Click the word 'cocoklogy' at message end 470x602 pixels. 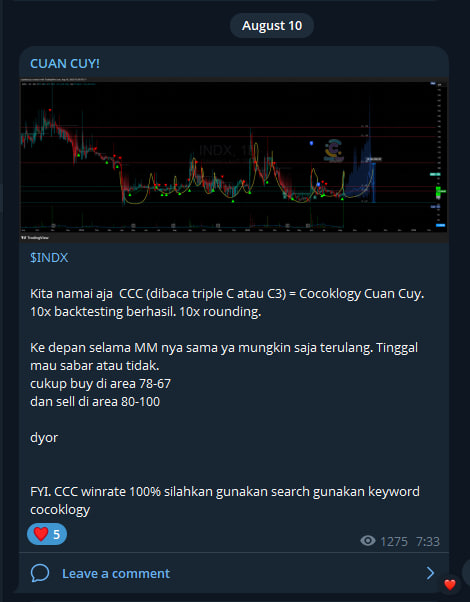(60, 509)
